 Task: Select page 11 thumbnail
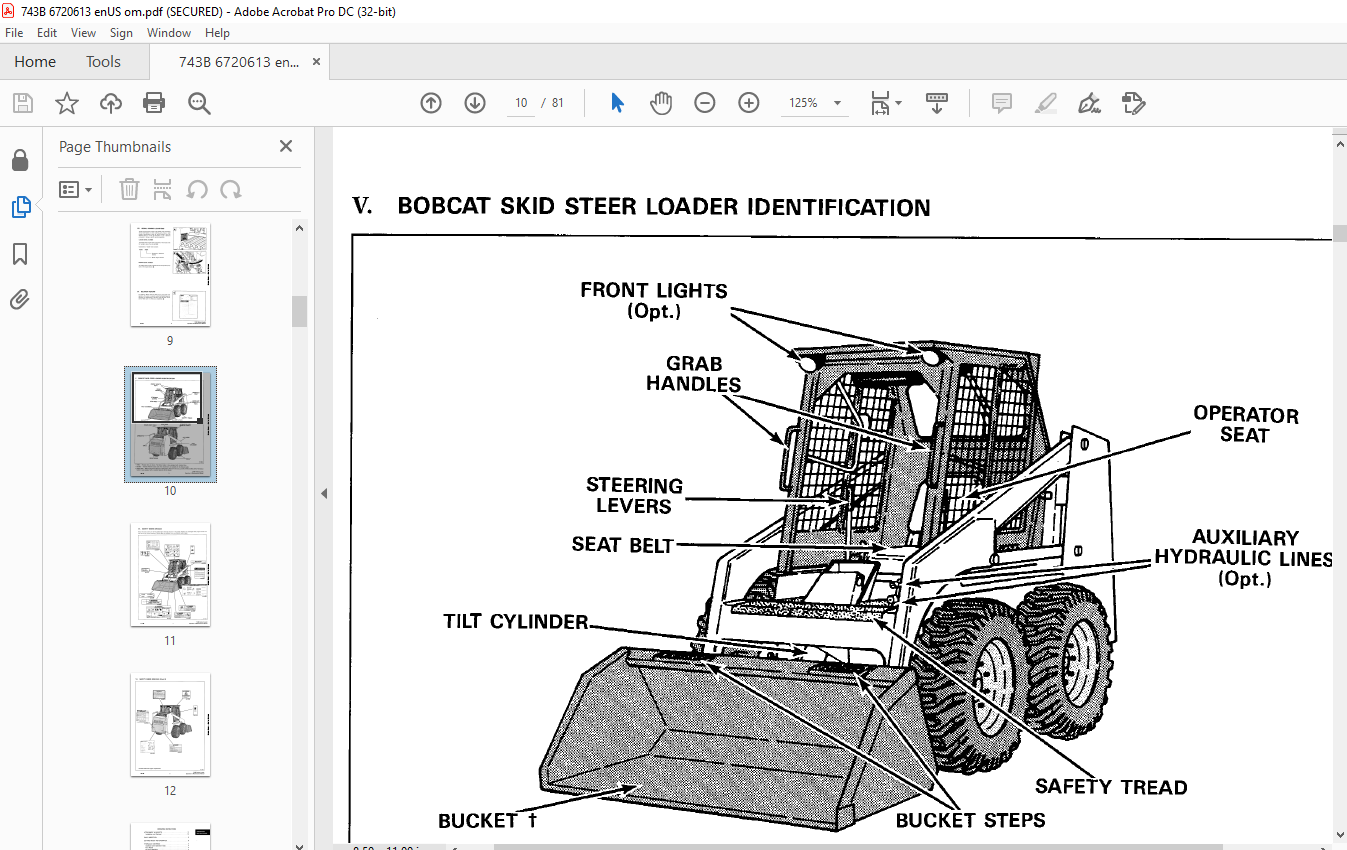[x=170, y=575]
